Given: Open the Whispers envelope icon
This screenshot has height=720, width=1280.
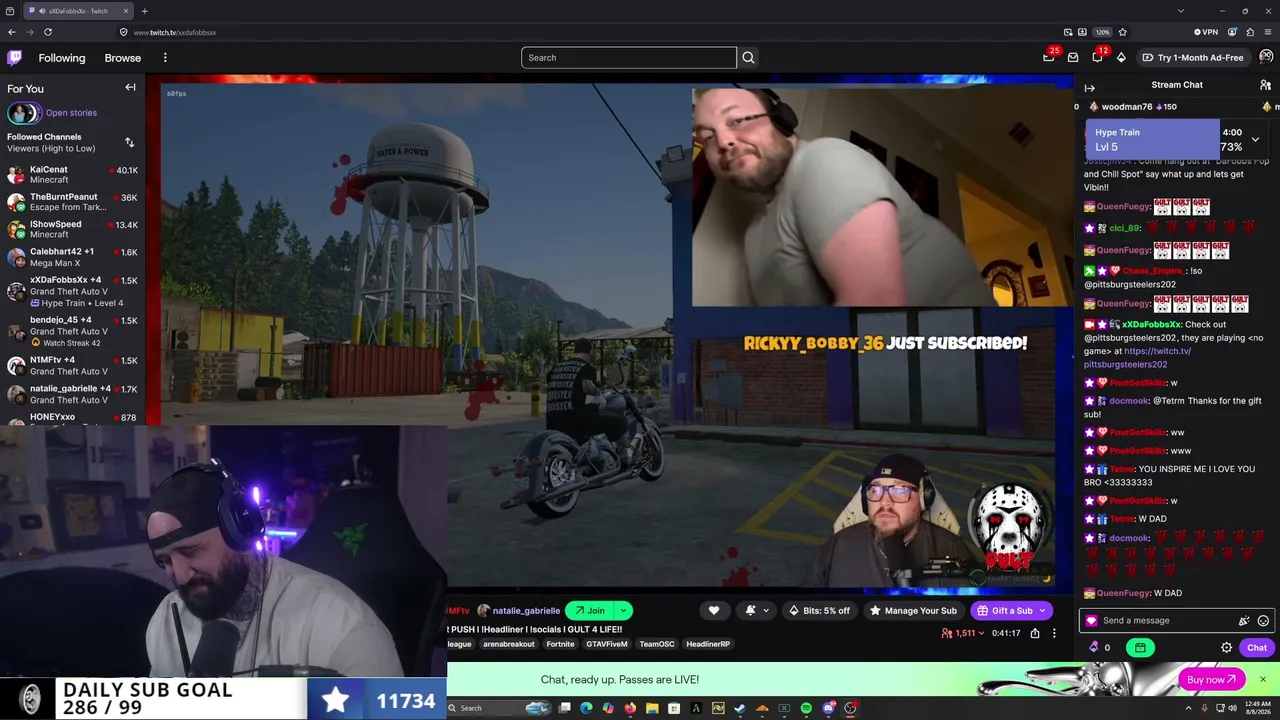Looking at the screenshot, I should [x=1073, y=58].
